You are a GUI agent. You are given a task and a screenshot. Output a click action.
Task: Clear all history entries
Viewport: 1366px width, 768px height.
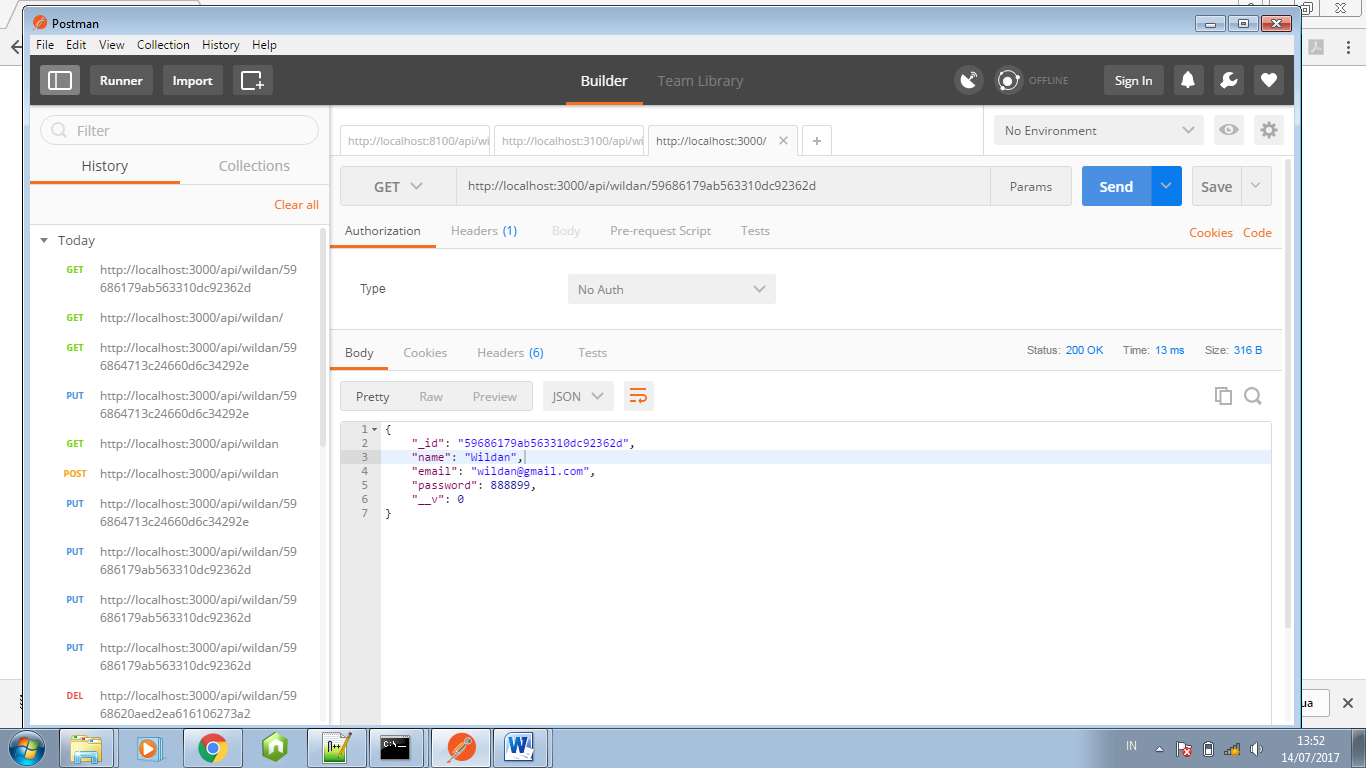[296, 205]
